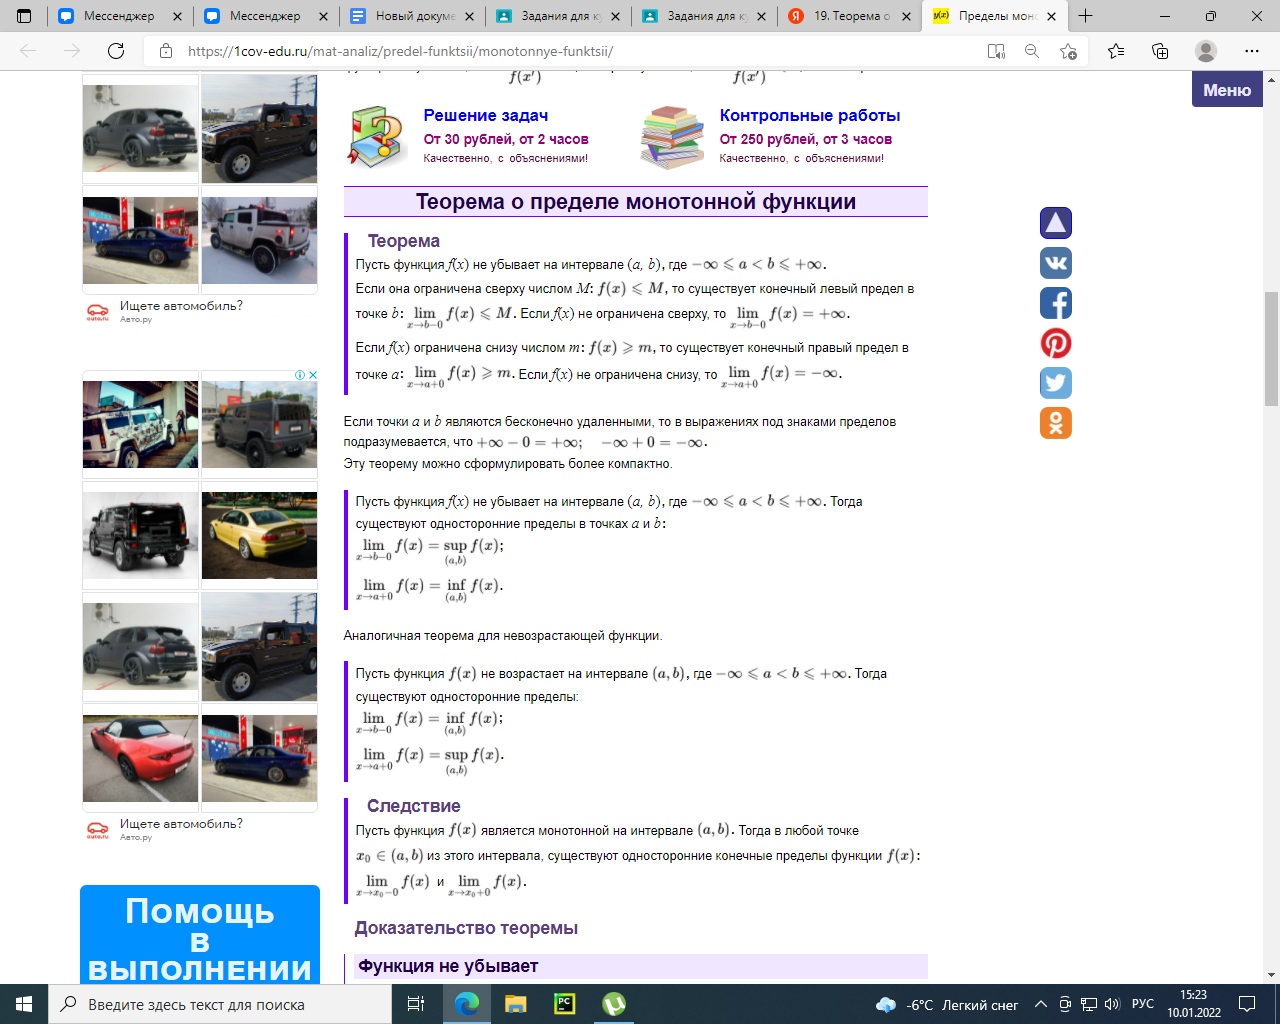Close the car ad with X icon

312,375
